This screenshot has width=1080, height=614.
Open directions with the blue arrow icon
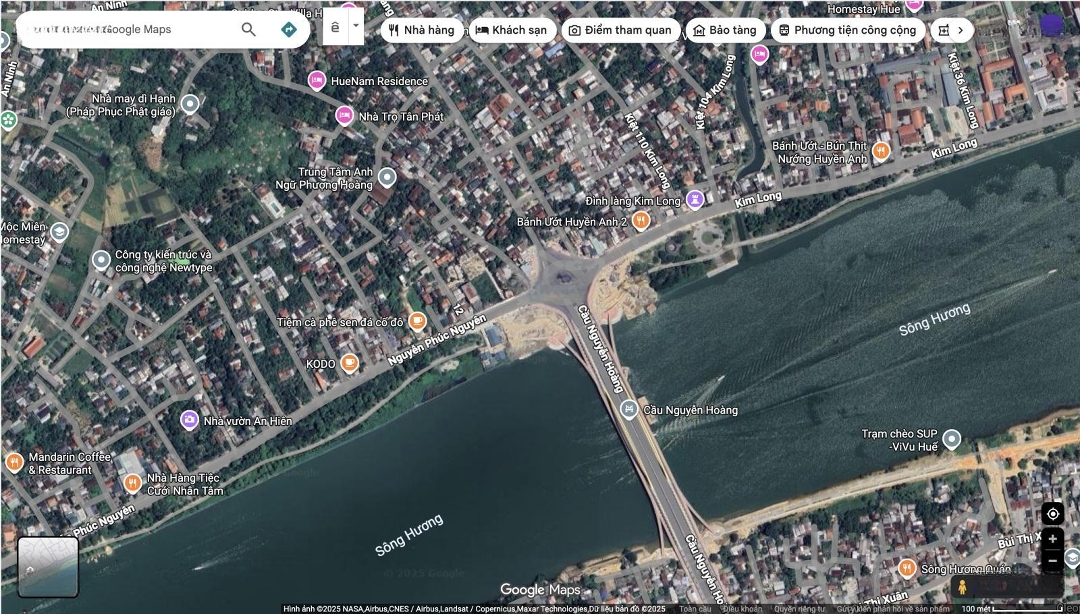(x=288, y=30)
